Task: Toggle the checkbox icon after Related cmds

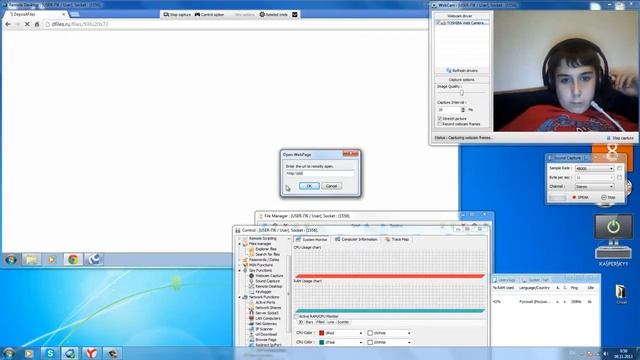Action: [x=295, y=14]
